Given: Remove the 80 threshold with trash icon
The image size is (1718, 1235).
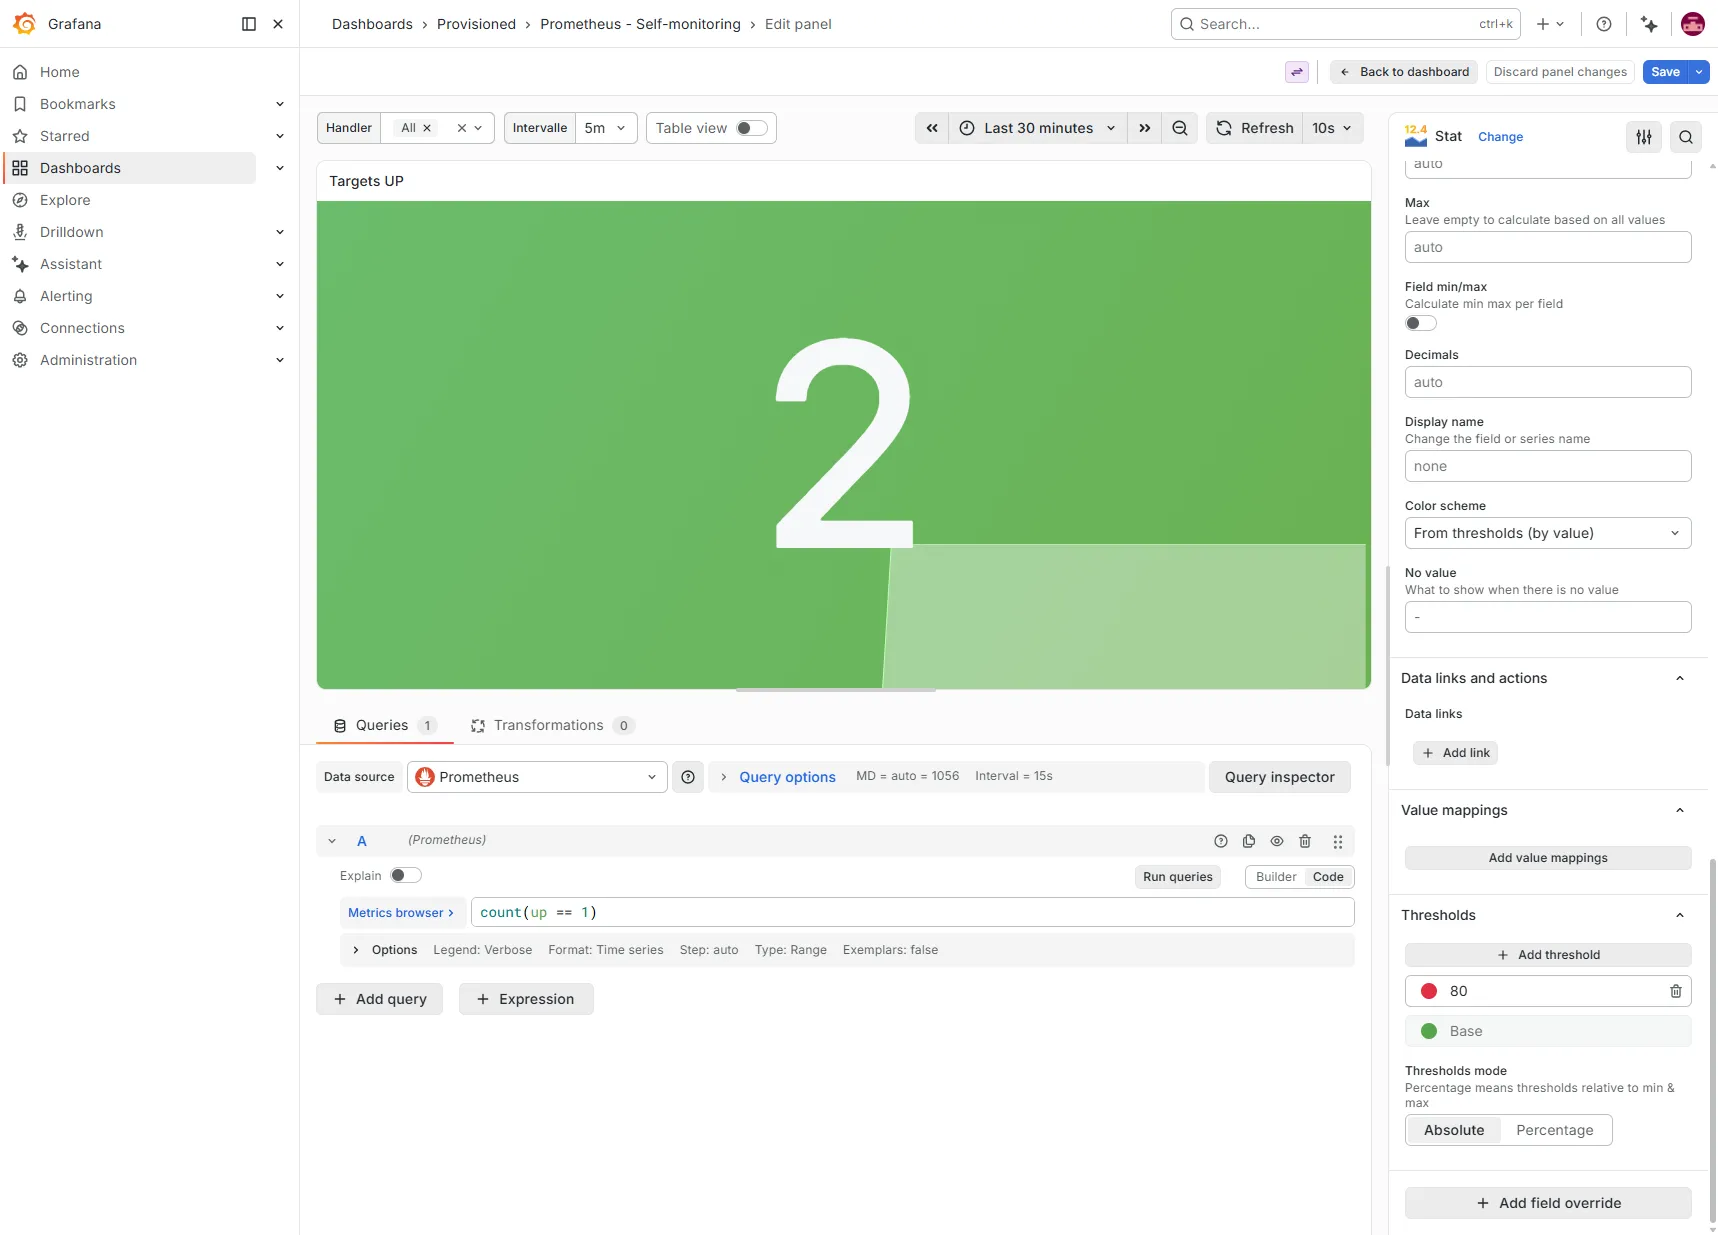Looking at the screenshot, I should coord(1676,991).
